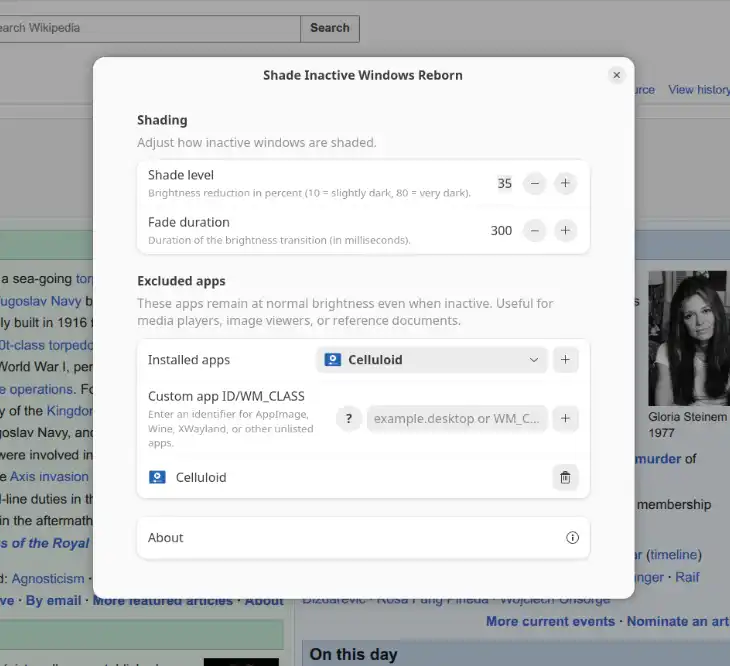Image resolution: width=730 pixels, height=666 pixels.
Task: Open the Installed apps Celluloid dropdown
Action: (x=431, y=360)
